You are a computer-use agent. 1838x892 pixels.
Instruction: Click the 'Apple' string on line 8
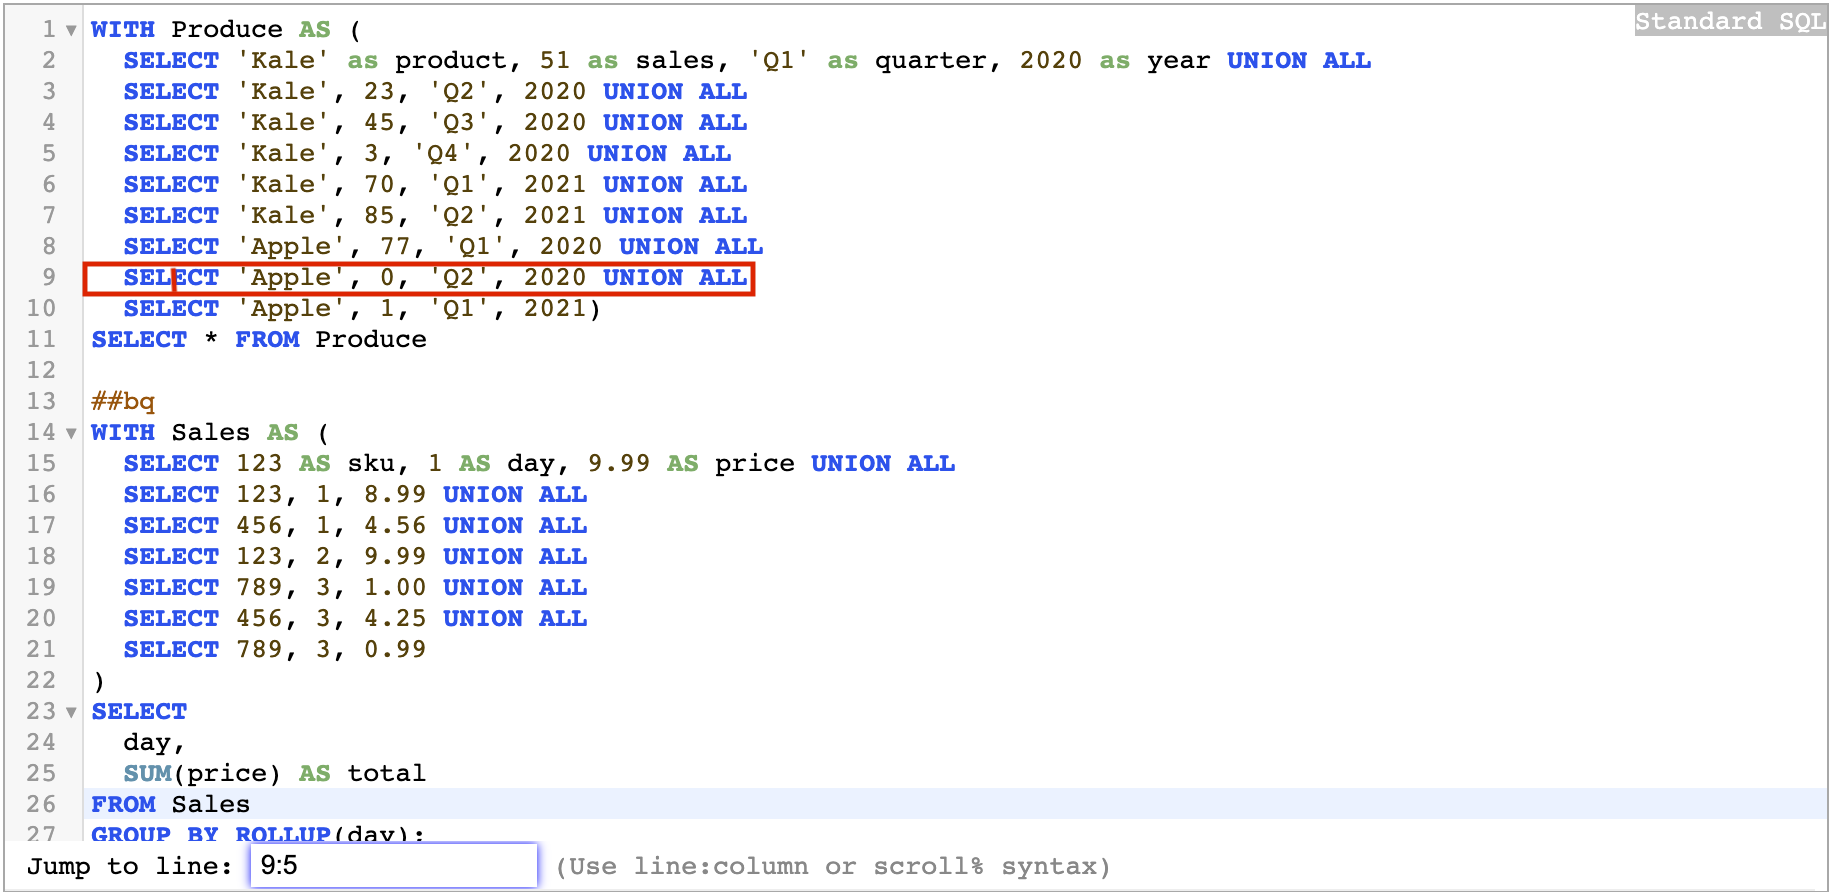(291, 247)
